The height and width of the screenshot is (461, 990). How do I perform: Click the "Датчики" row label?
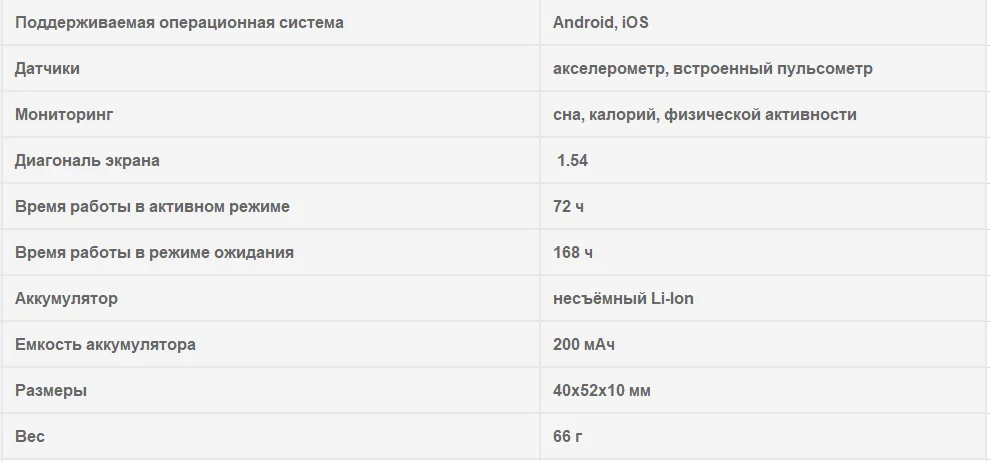click(x=47, y=69)
